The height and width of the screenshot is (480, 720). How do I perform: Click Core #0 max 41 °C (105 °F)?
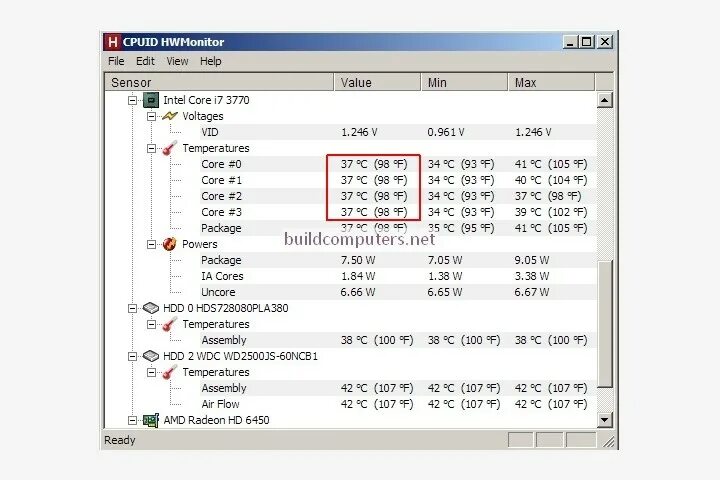[551, 164]
